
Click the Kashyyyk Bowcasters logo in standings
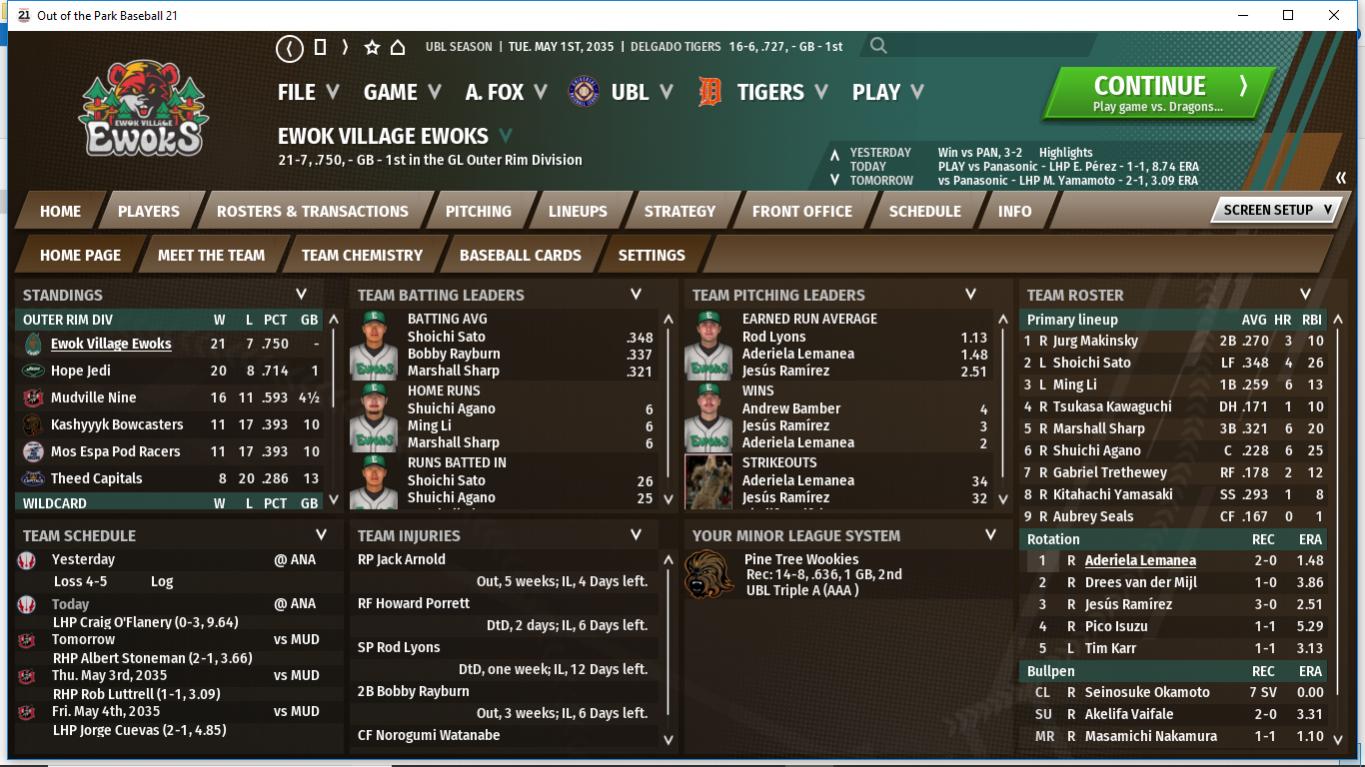point(33,424)
